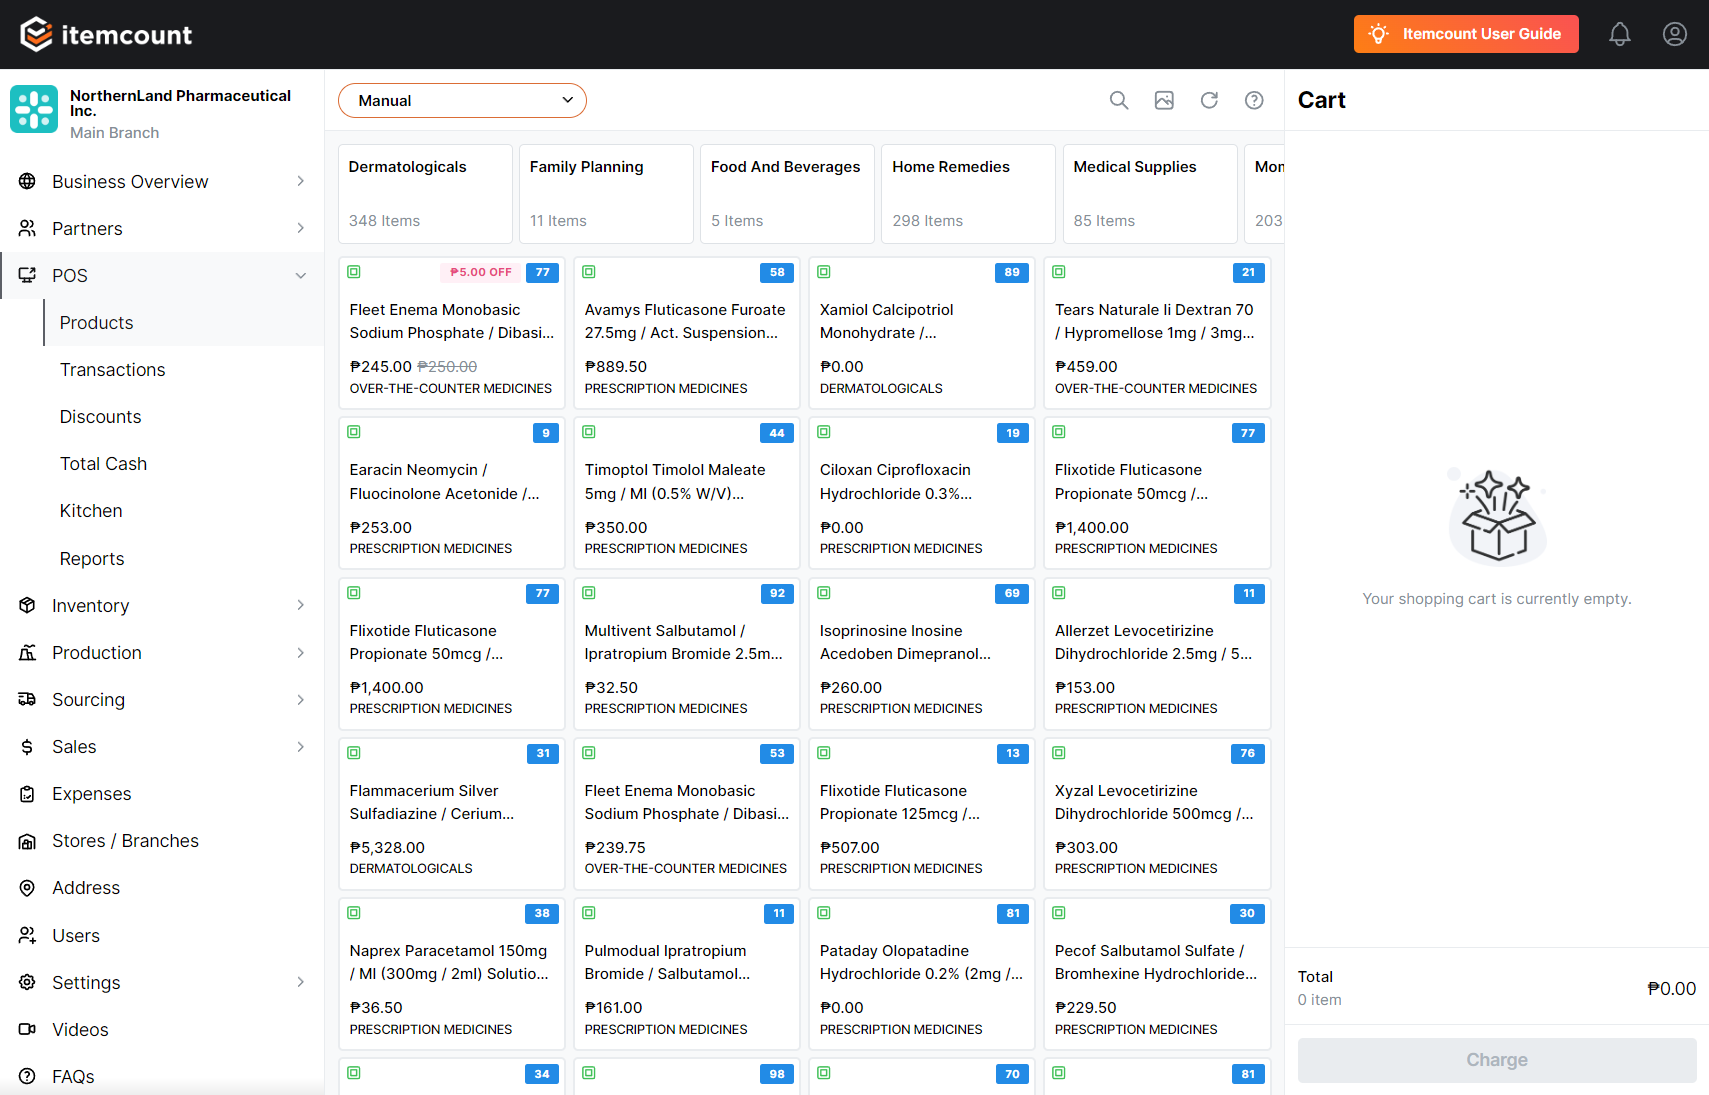1709x1095 pixels.
Task: Expand the Sales menu
Action: [162, 747]
